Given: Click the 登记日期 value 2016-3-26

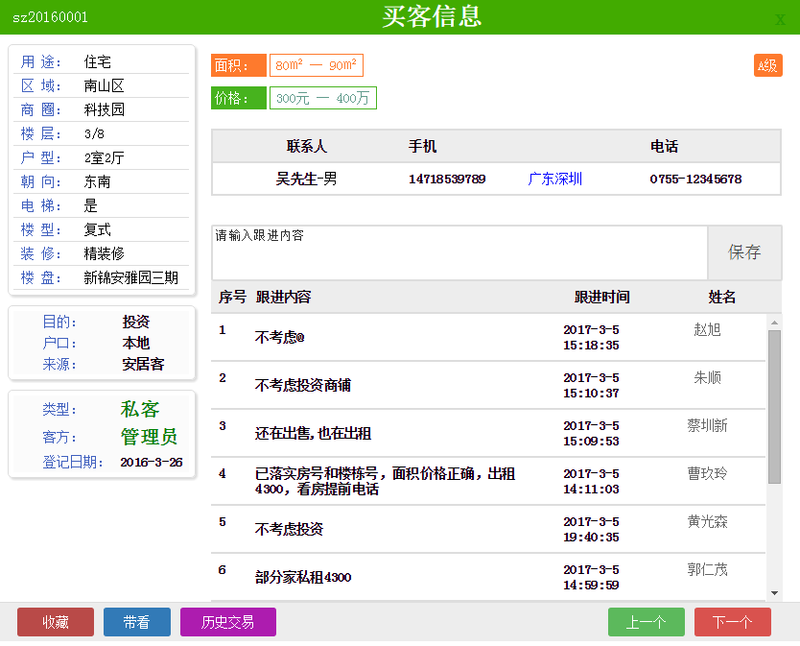Looking at the screenshot, I should coord(152,462).
